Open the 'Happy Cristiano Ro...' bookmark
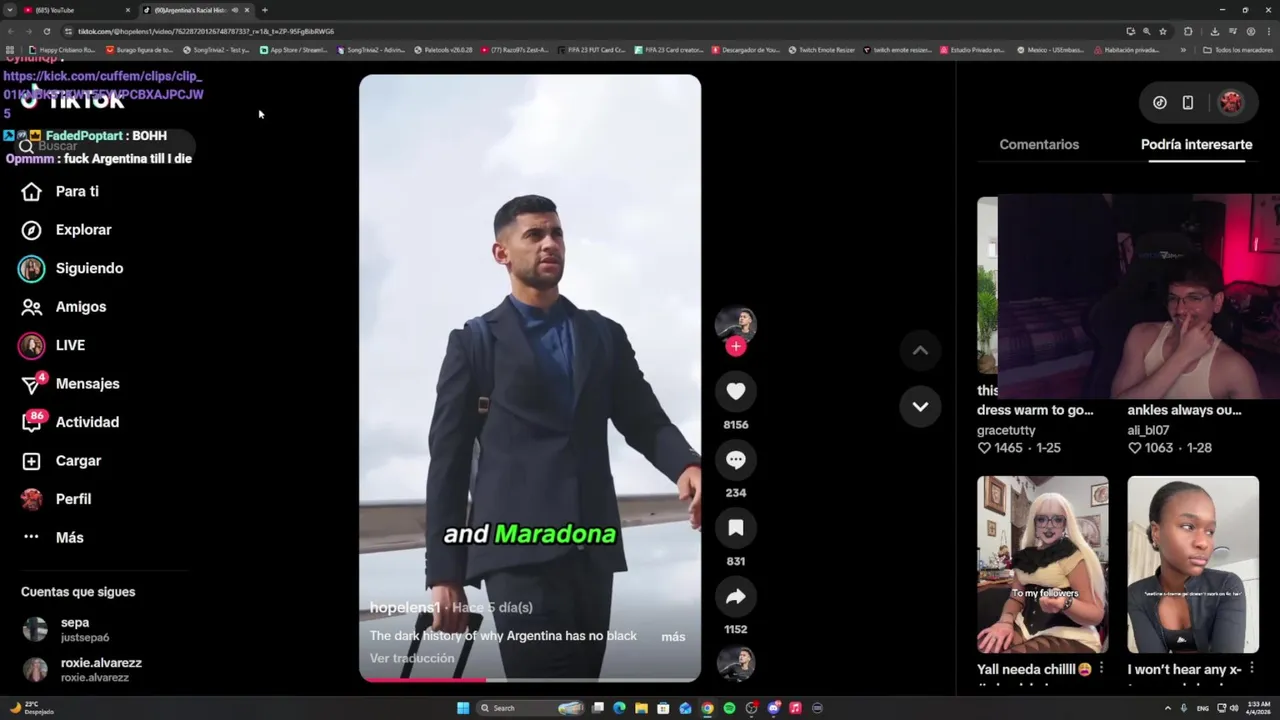 click(x=62, y=50)
